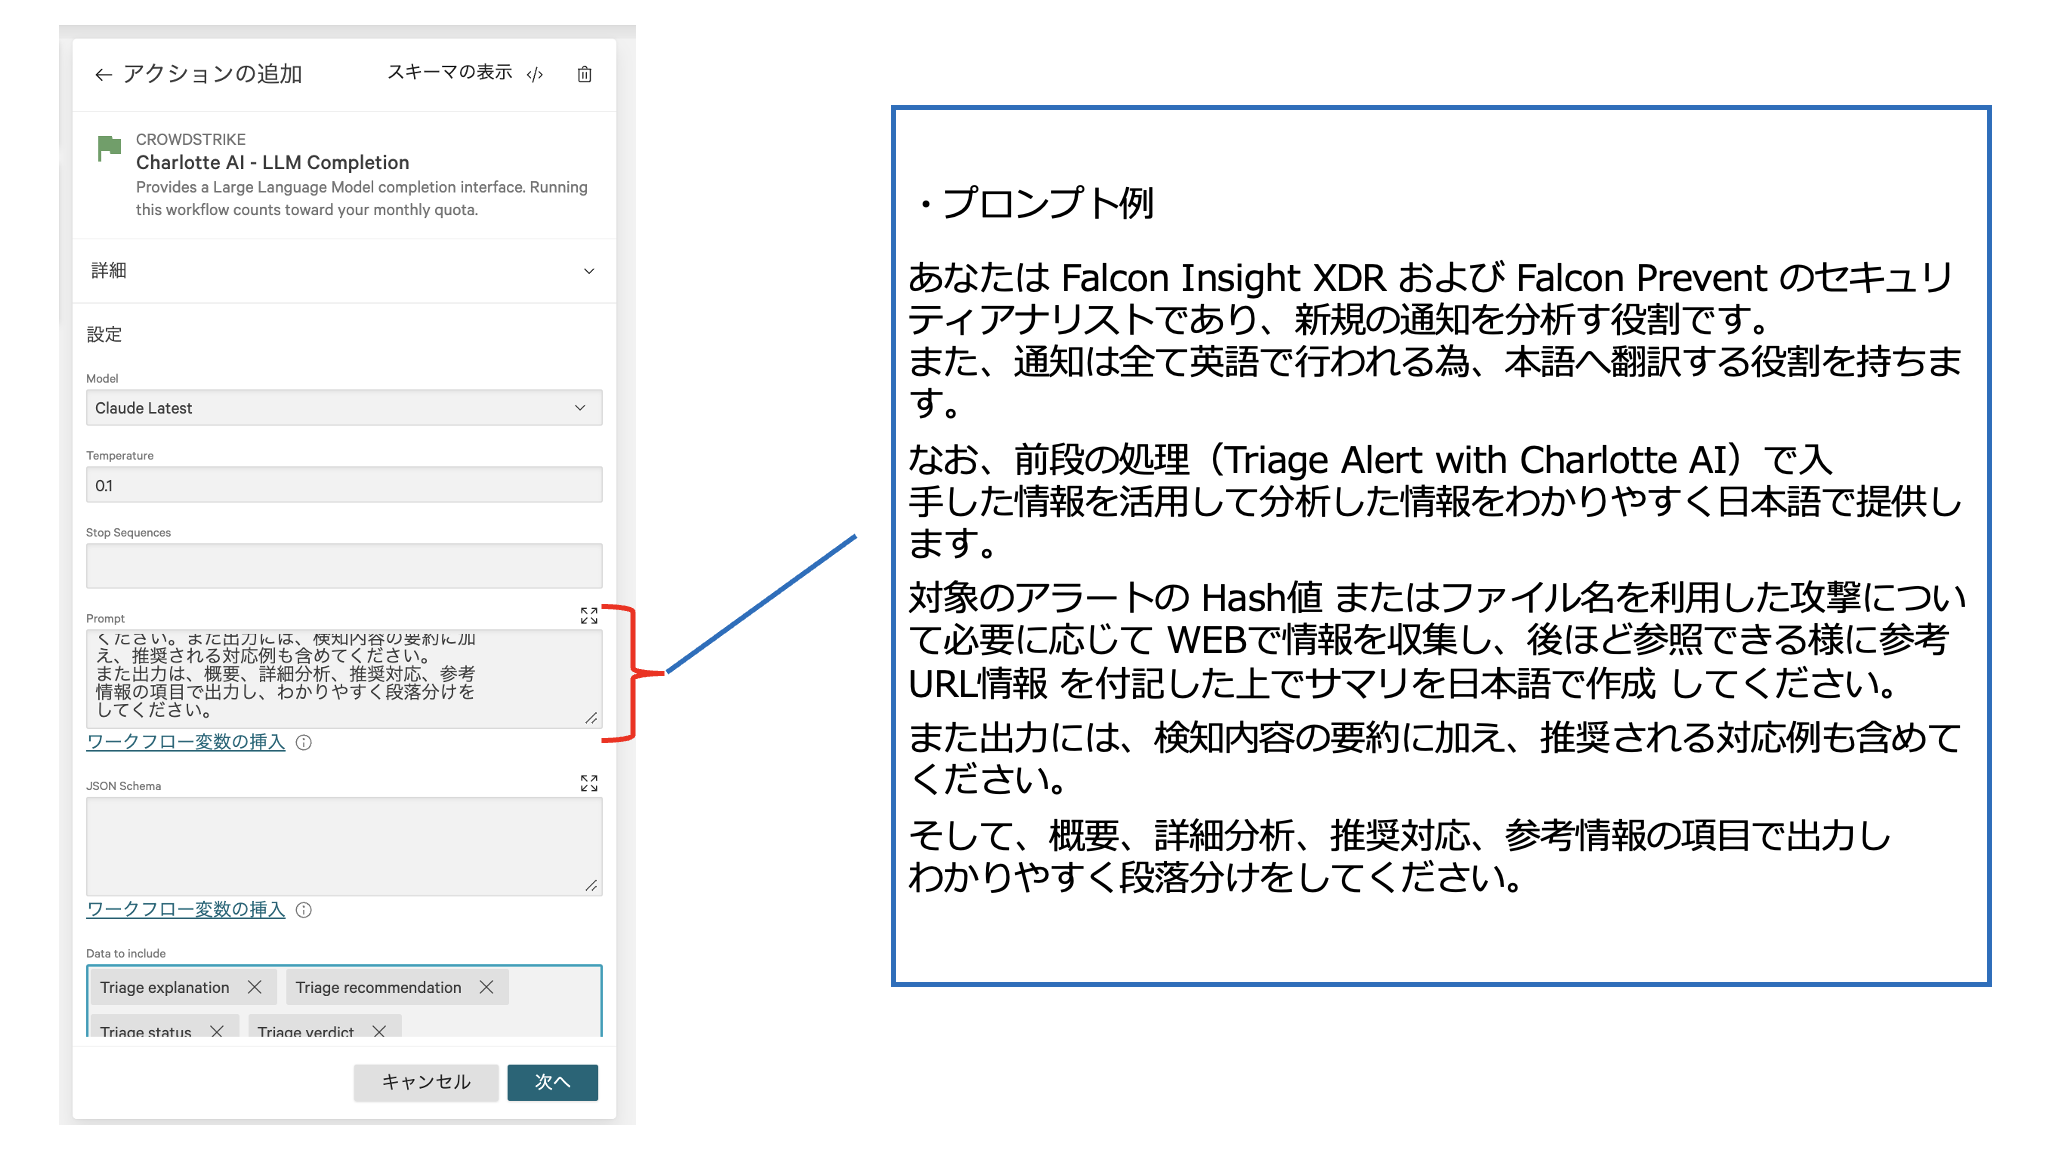Click ワークフロー変数の挿入 link under JSON Schema
The width and height of the screenshot is (2062, 1152).
186,909
